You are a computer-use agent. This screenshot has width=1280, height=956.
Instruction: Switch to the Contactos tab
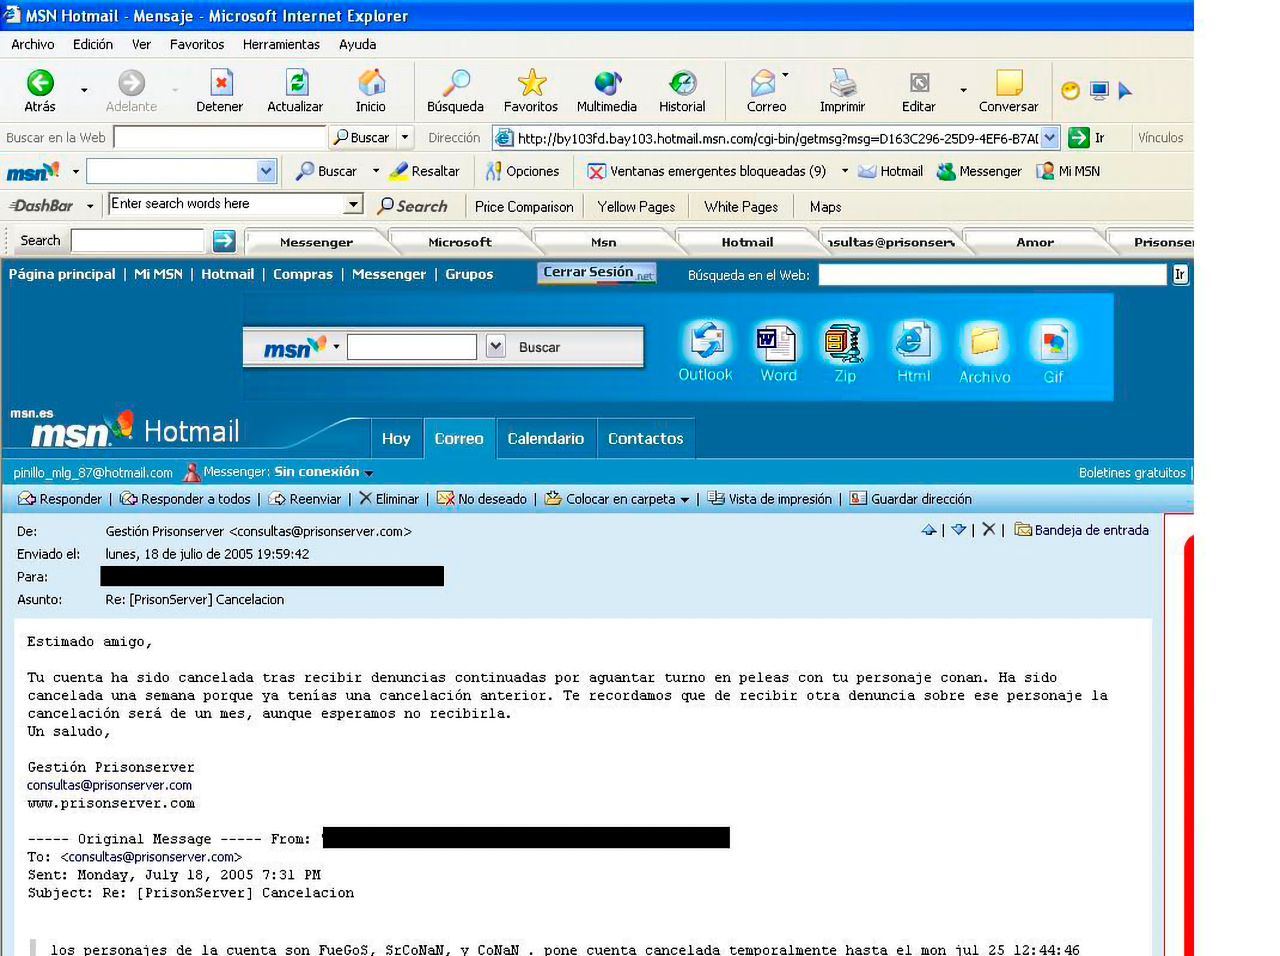pyautogui.click(x=646, y=438)
